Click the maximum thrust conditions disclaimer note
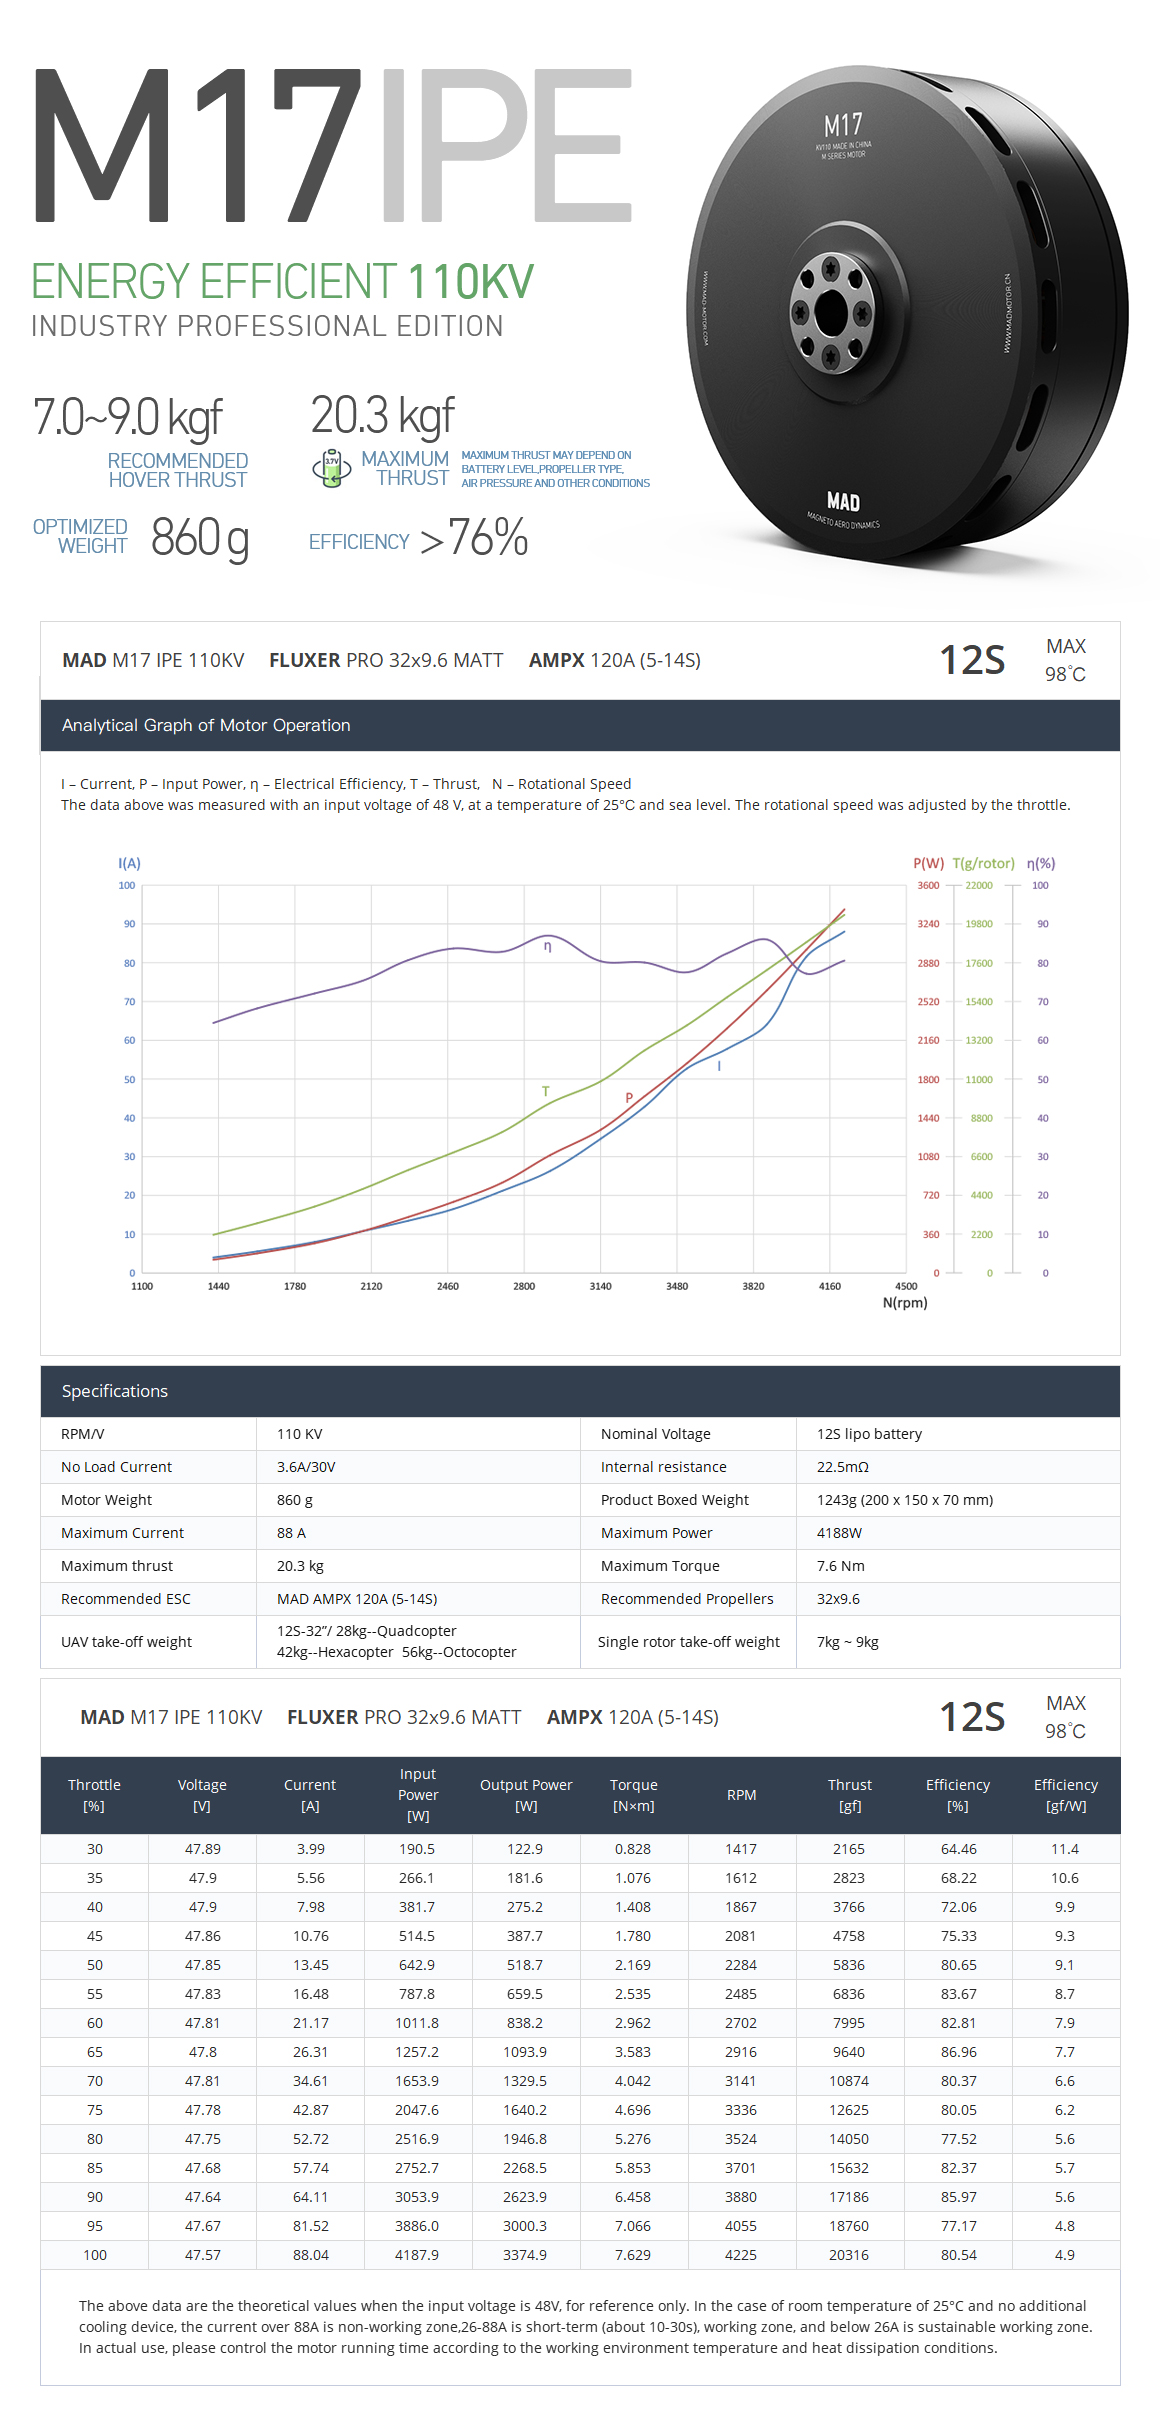Screen dimensions: 1160x2419 (555, 469)
